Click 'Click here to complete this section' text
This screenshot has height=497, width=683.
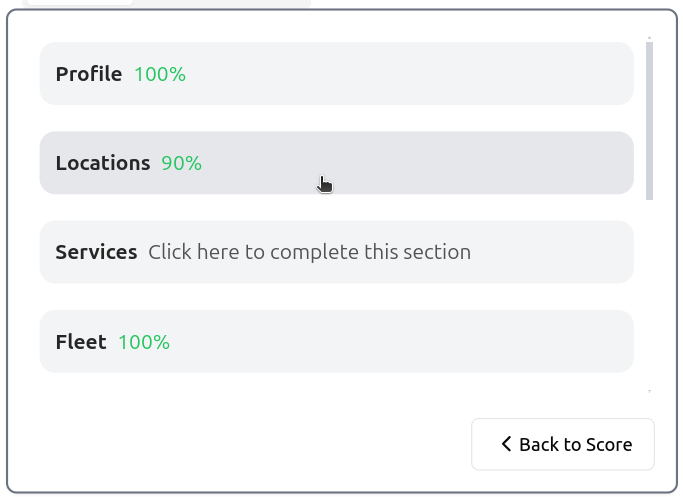click(309, 252)
